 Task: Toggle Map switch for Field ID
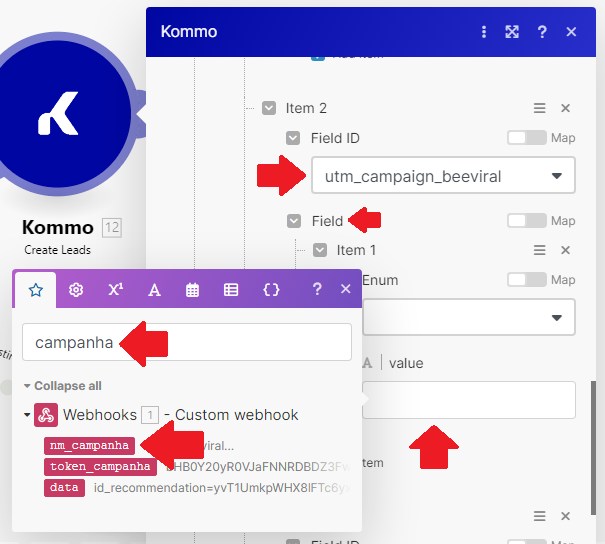point(527,138)
